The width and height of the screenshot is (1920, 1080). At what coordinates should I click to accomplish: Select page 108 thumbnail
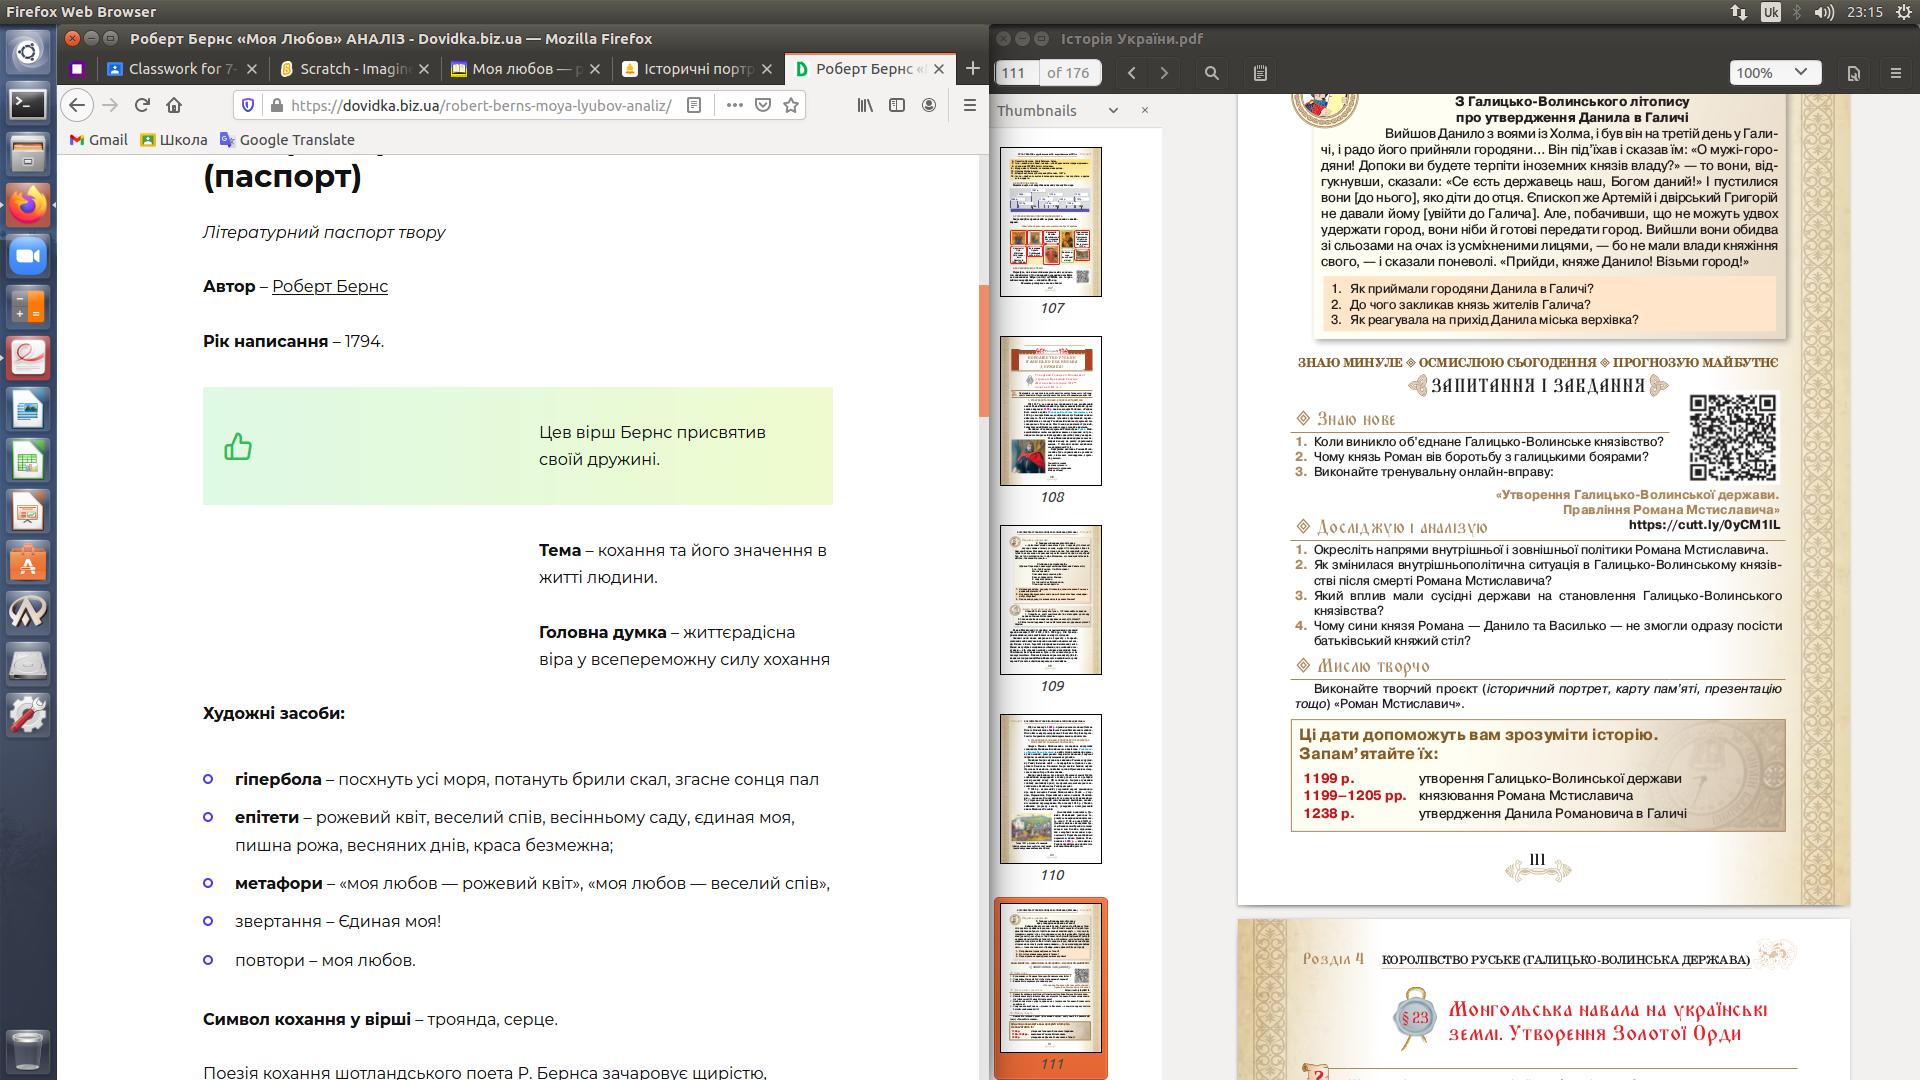pos(1051,411)
